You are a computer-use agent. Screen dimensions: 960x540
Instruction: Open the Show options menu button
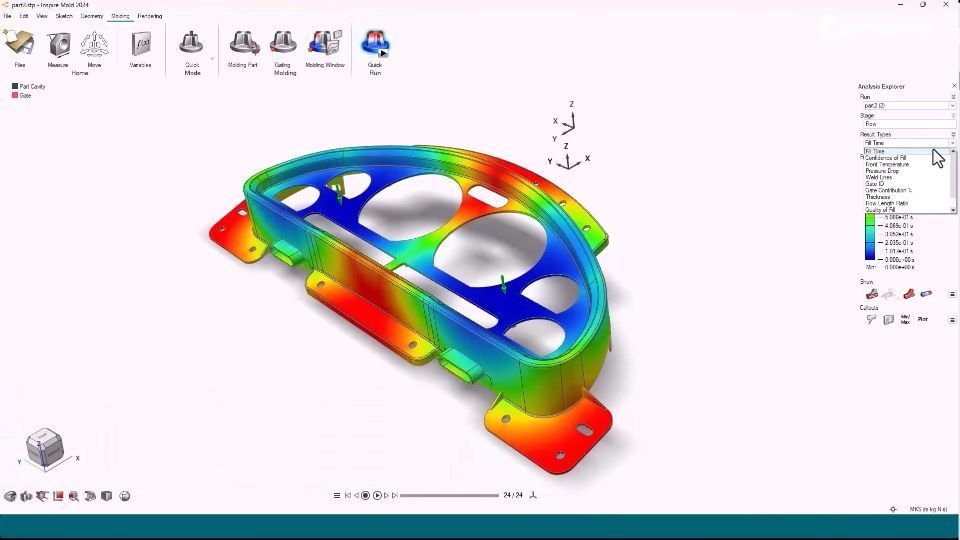tap(952, 294)
